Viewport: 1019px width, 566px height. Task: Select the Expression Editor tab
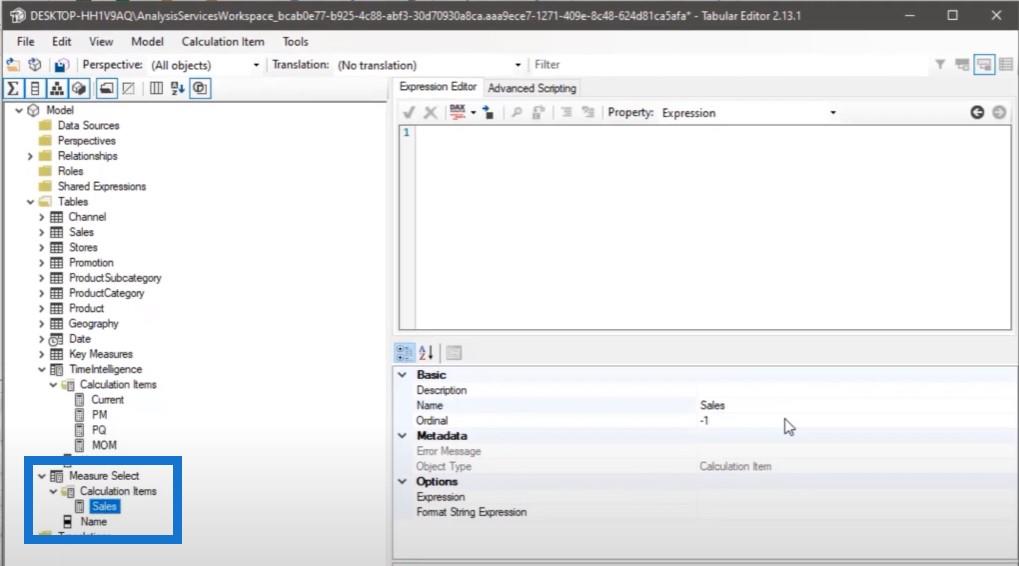click(437, 87)
